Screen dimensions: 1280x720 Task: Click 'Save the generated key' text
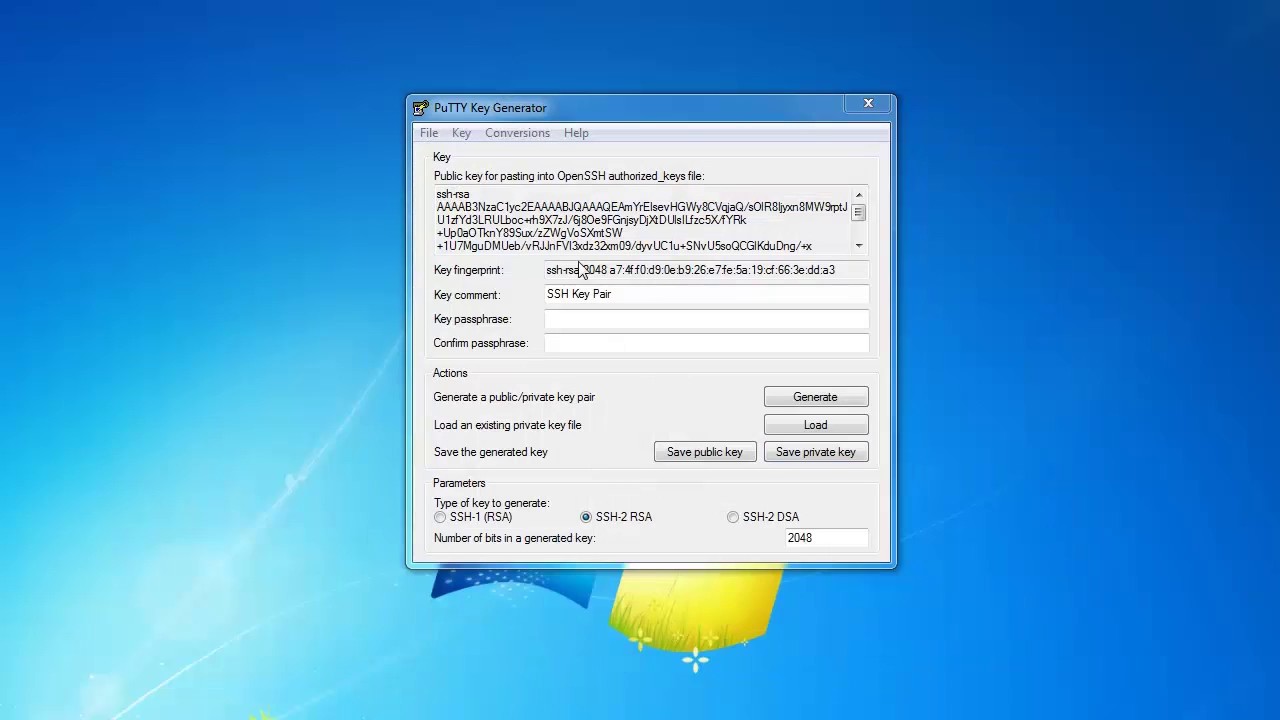pyautogui.click(x=490, y=452)
